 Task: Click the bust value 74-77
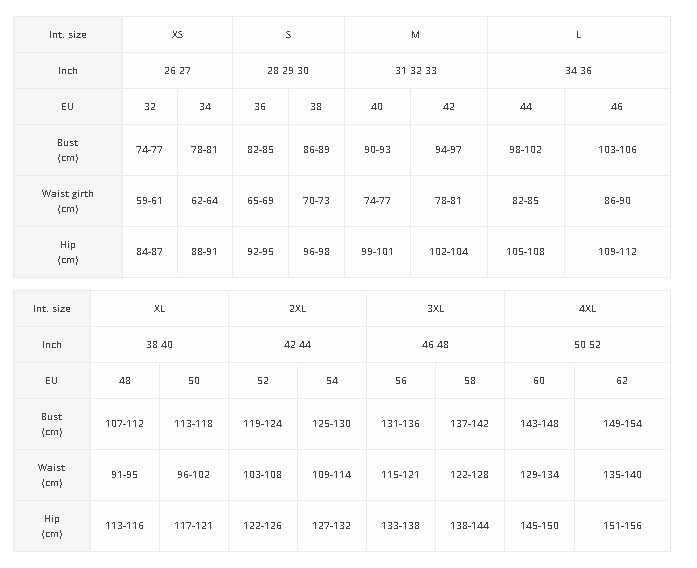[x=149, y=150]
